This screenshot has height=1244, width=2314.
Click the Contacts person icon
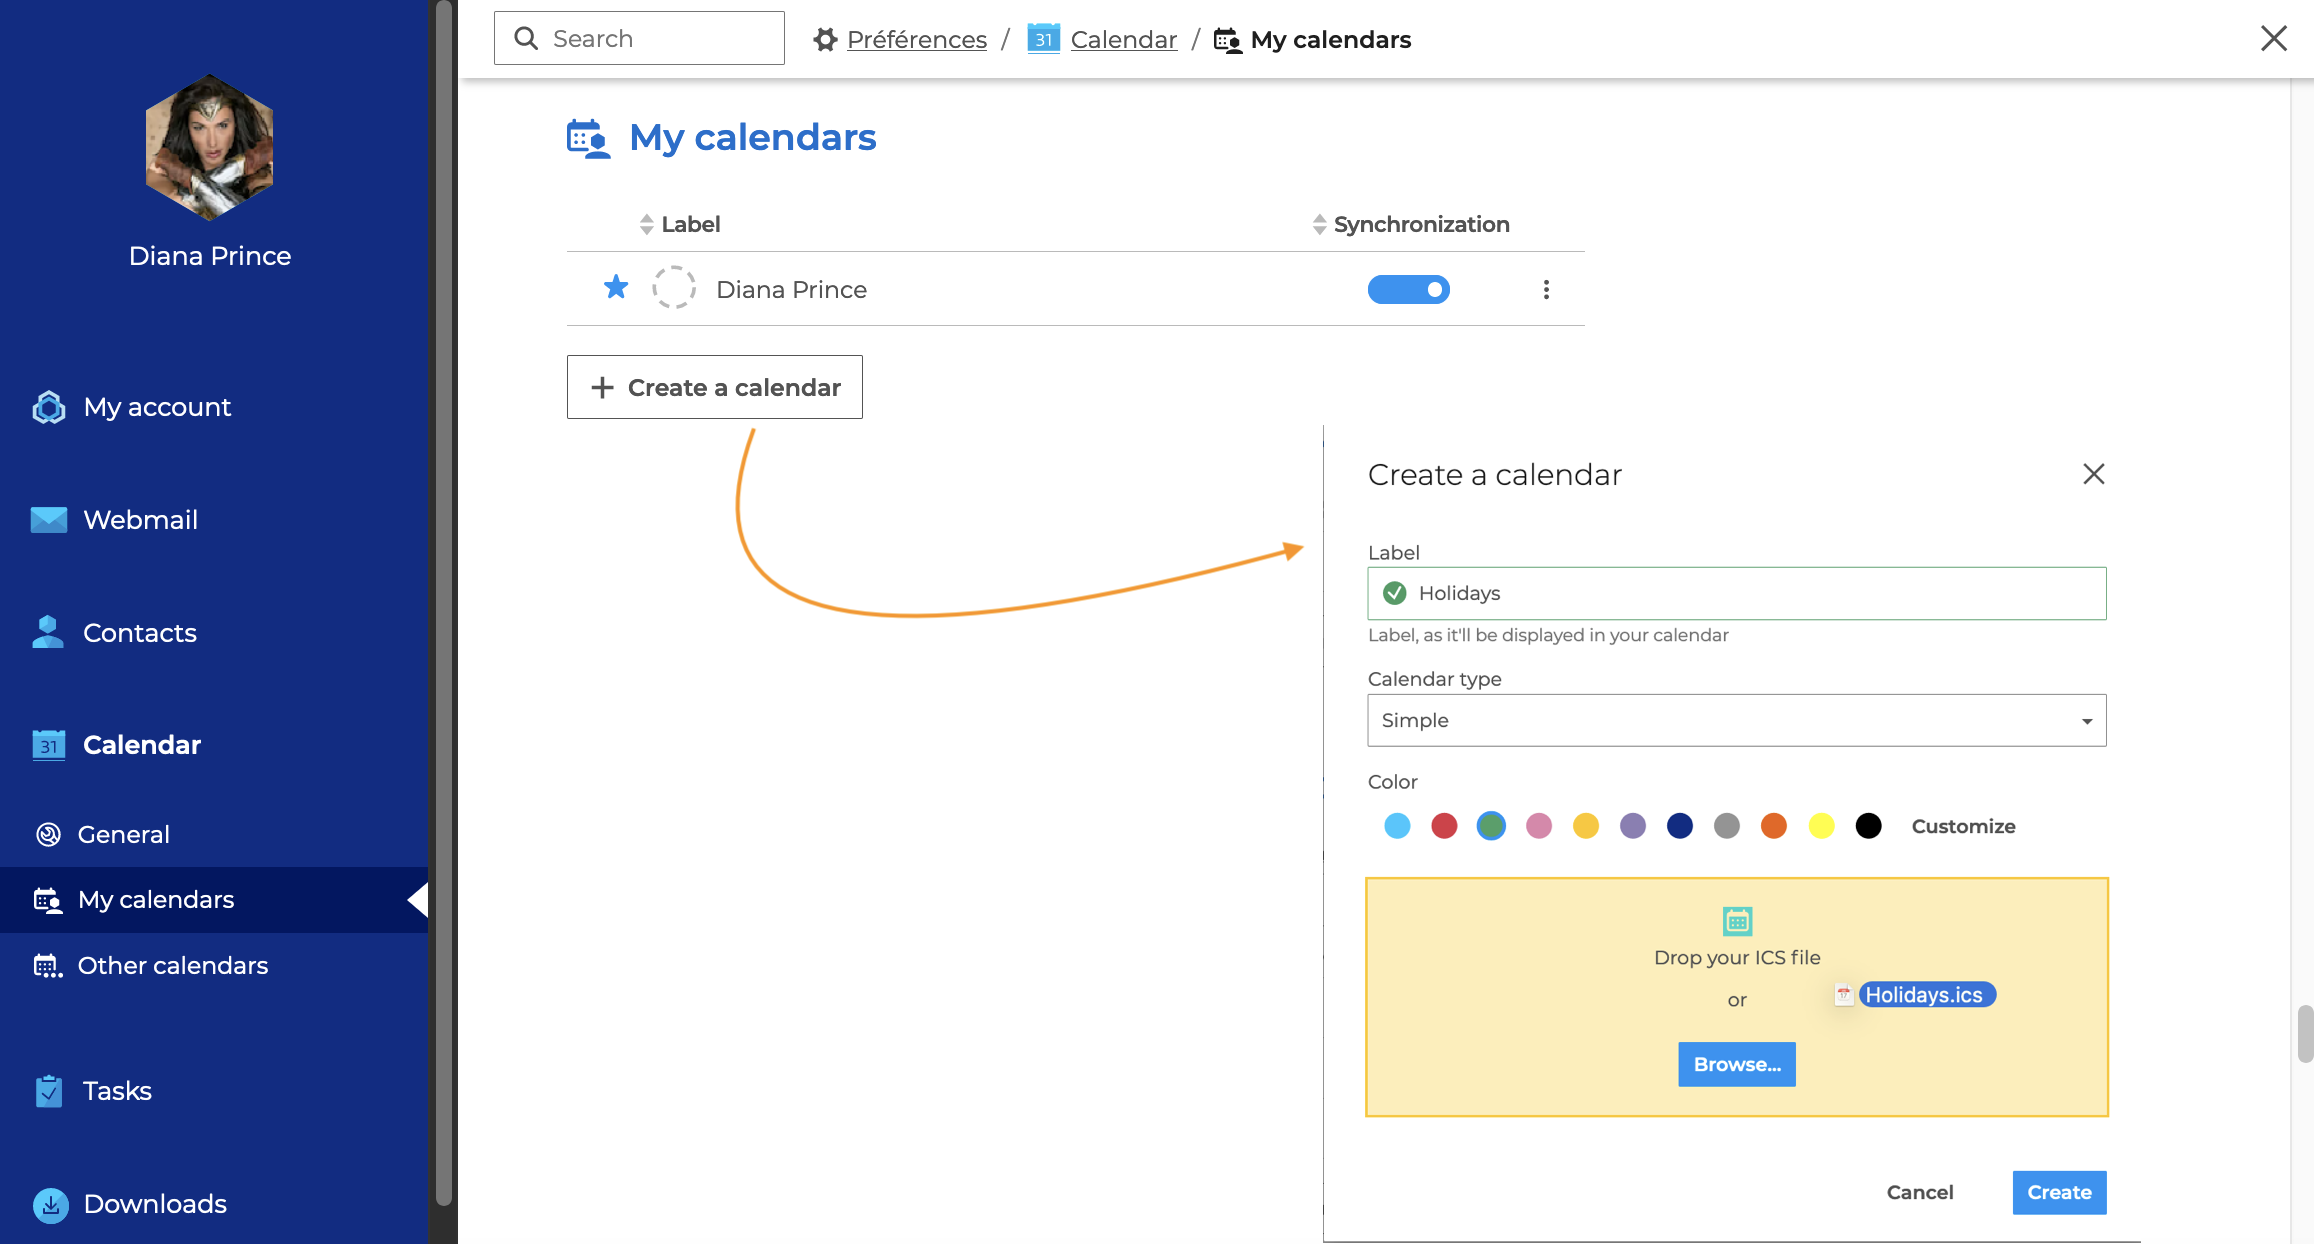coord(48,632)
